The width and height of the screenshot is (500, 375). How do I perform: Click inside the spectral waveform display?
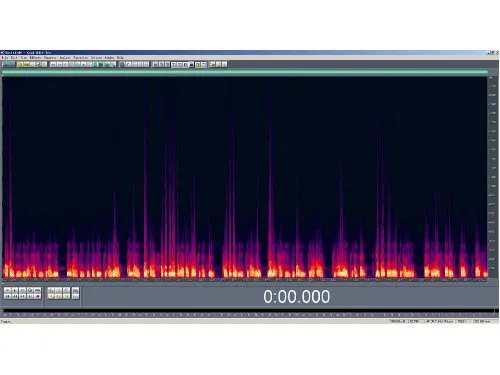(x=245, y=177)
